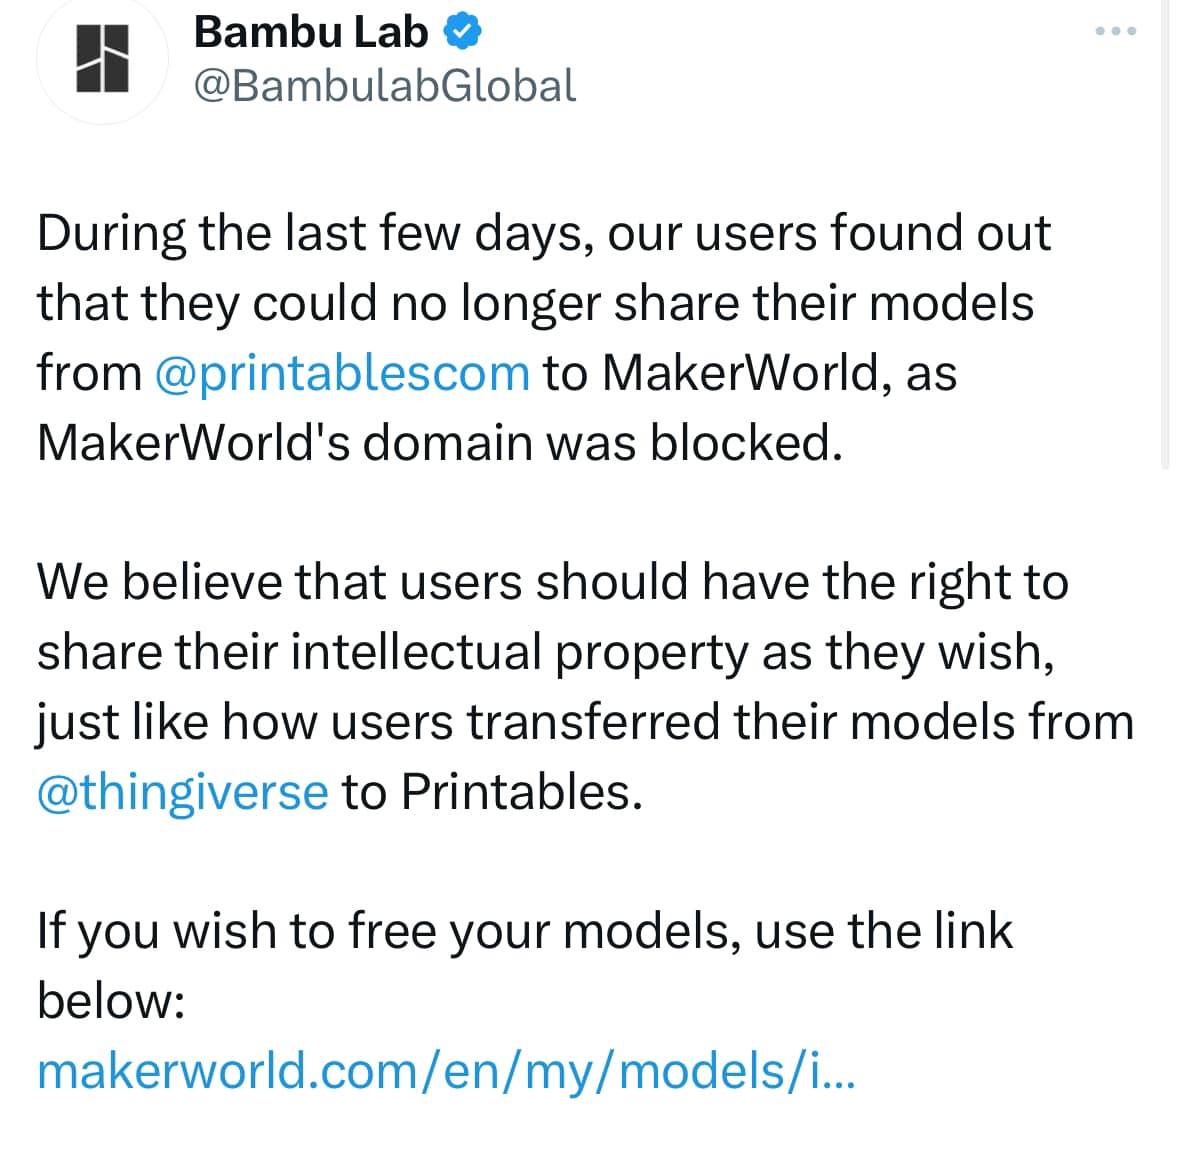
Task: Open the Bambu Lab display name
Action: click(311, 32)
